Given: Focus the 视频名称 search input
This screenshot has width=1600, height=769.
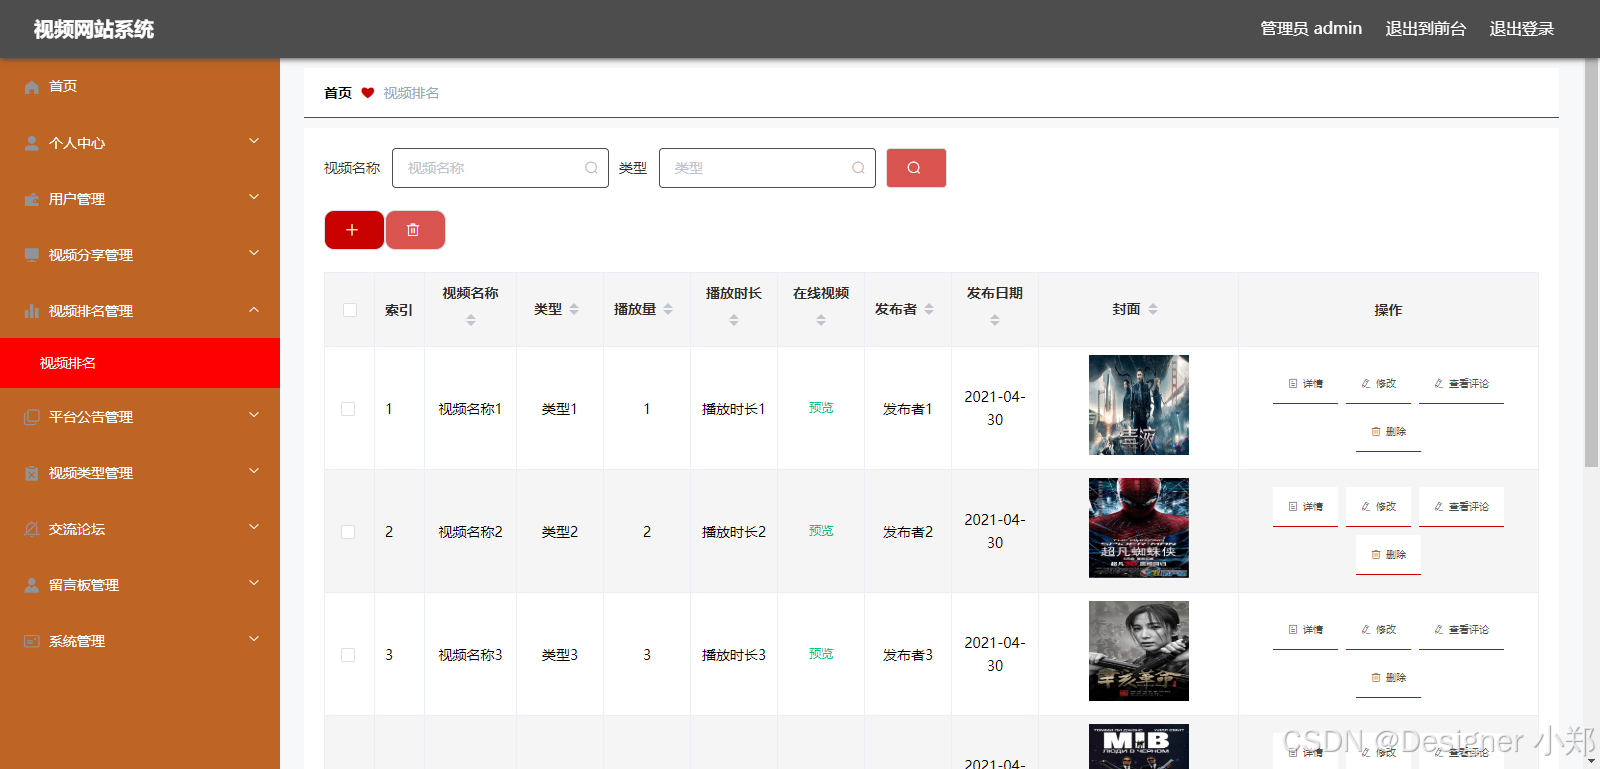Looking at the screenshot, I should click(x=500, y=168).
